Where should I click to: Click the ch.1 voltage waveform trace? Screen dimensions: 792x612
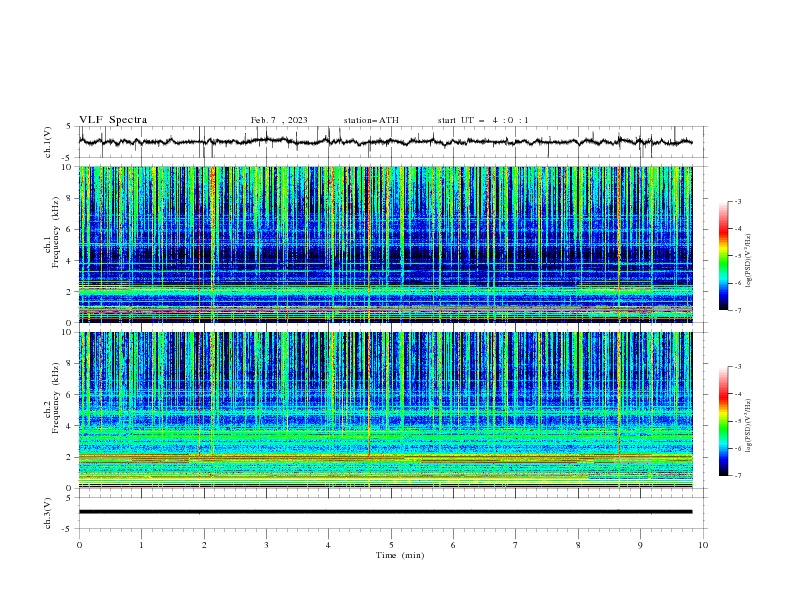tap(386, 142)
